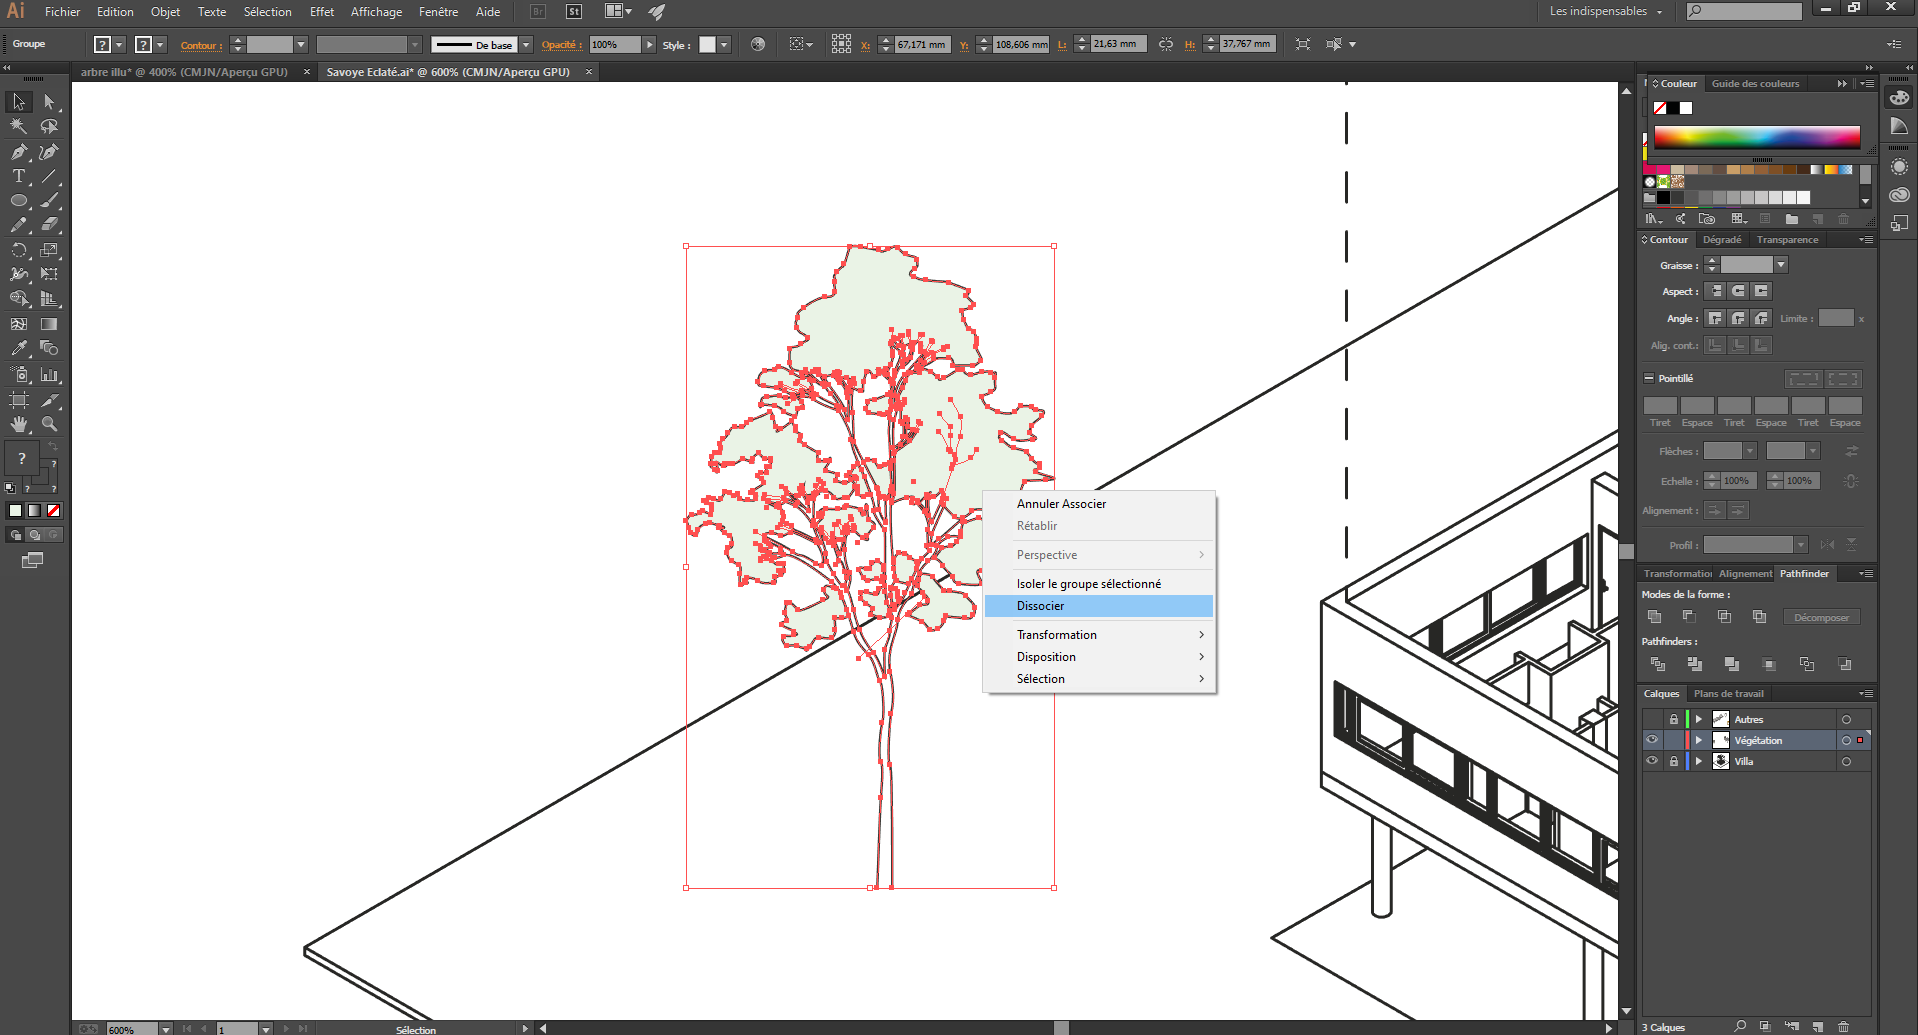Open the zoom level dropdown at bottom left
The height and width of the screenshot is (1035, 1918).
point(165,1029)
